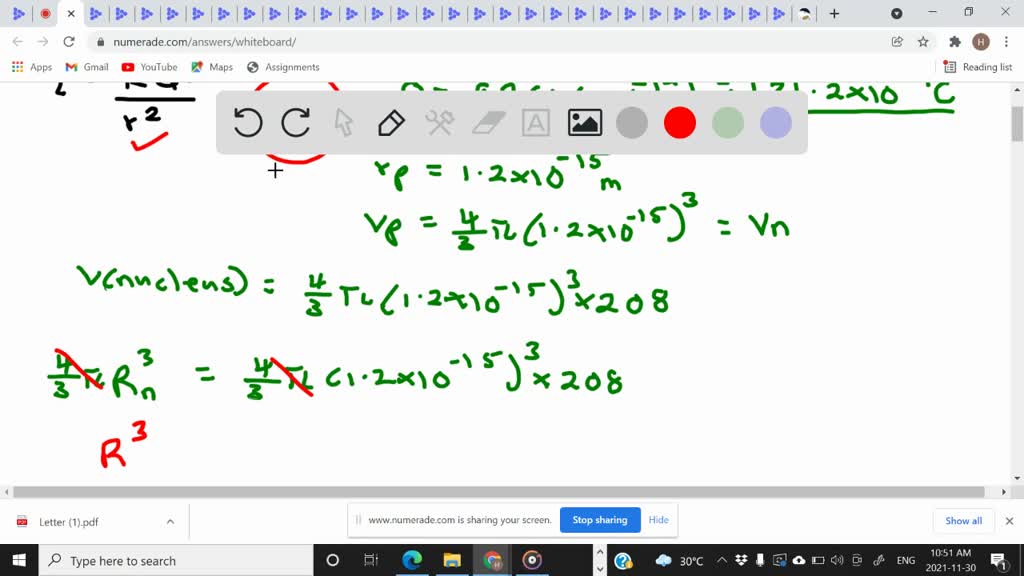Hide the screen sharing notification bar

coord(658,520)
